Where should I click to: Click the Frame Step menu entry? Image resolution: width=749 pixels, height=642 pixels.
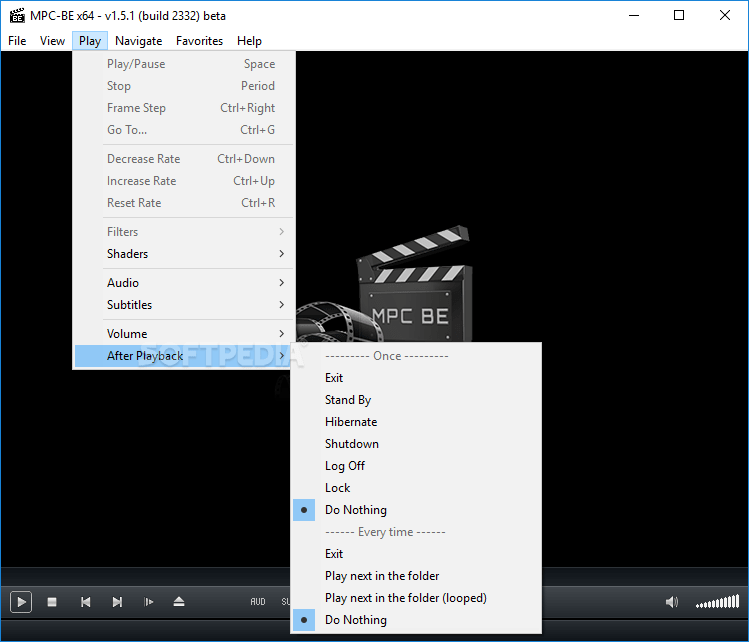click(x=184, y=108)
